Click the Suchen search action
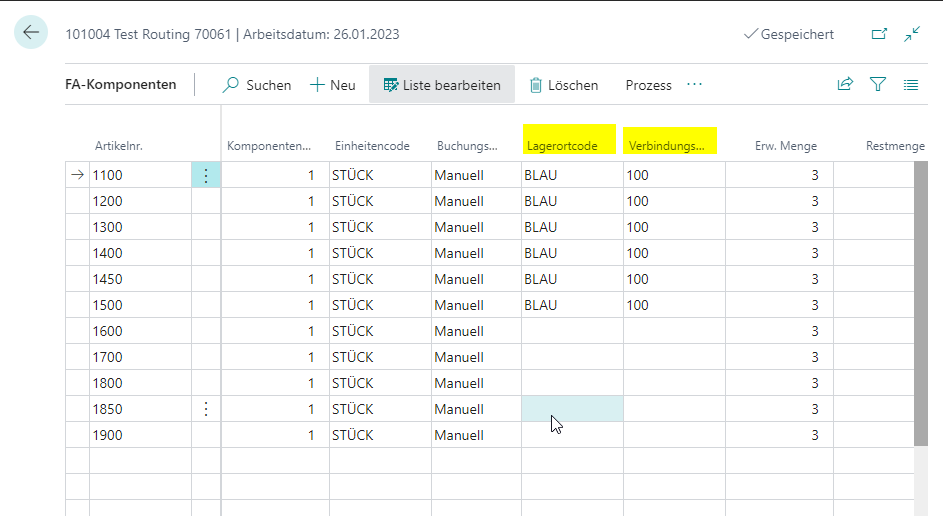Screen dimensions: 943x516 [256, 85]
